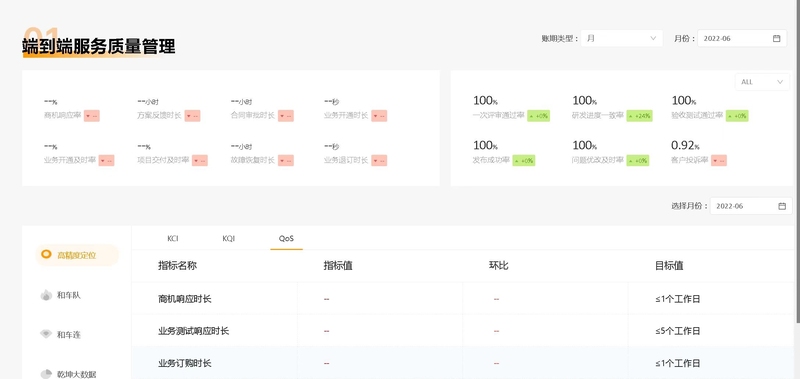Select 高精度定位 in the sidebar
Screen dimensions: 800x379
[77, 255]
